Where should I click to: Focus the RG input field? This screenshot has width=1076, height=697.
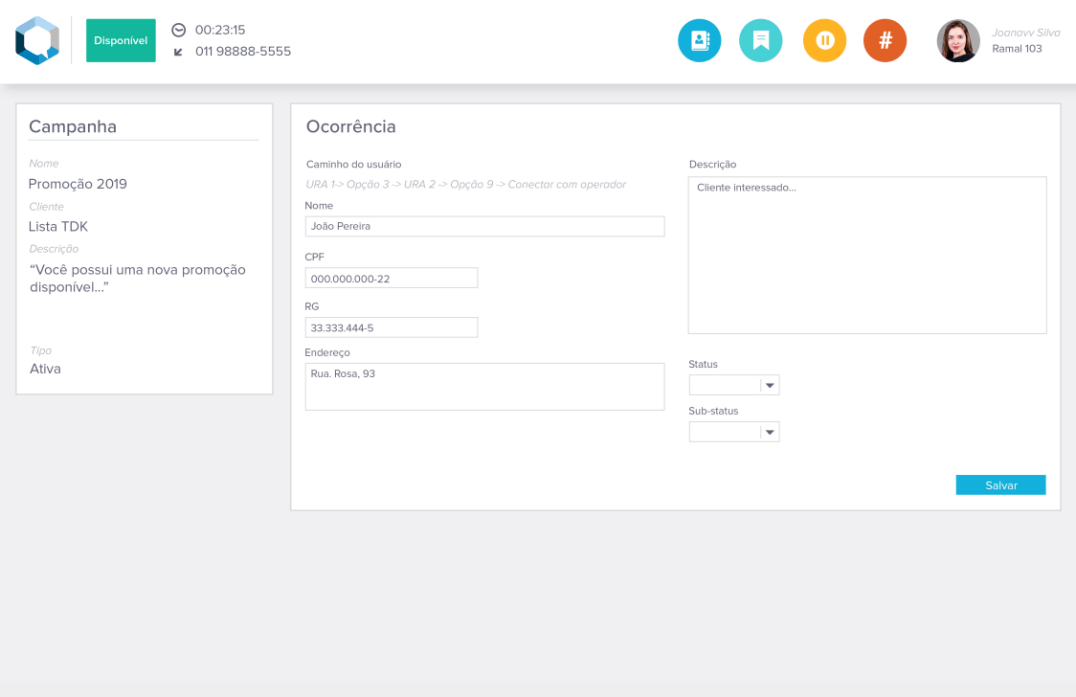coord(391,327)
